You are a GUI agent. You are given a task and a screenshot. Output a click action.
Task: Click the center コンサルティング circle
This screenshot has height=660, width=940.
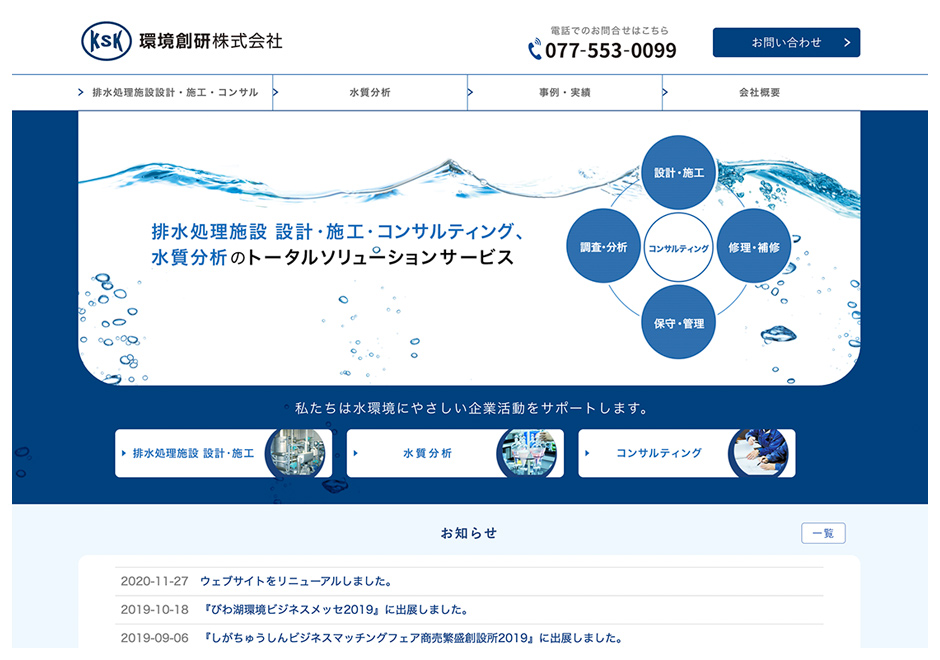pyautogui.click(x=679, y=248)
